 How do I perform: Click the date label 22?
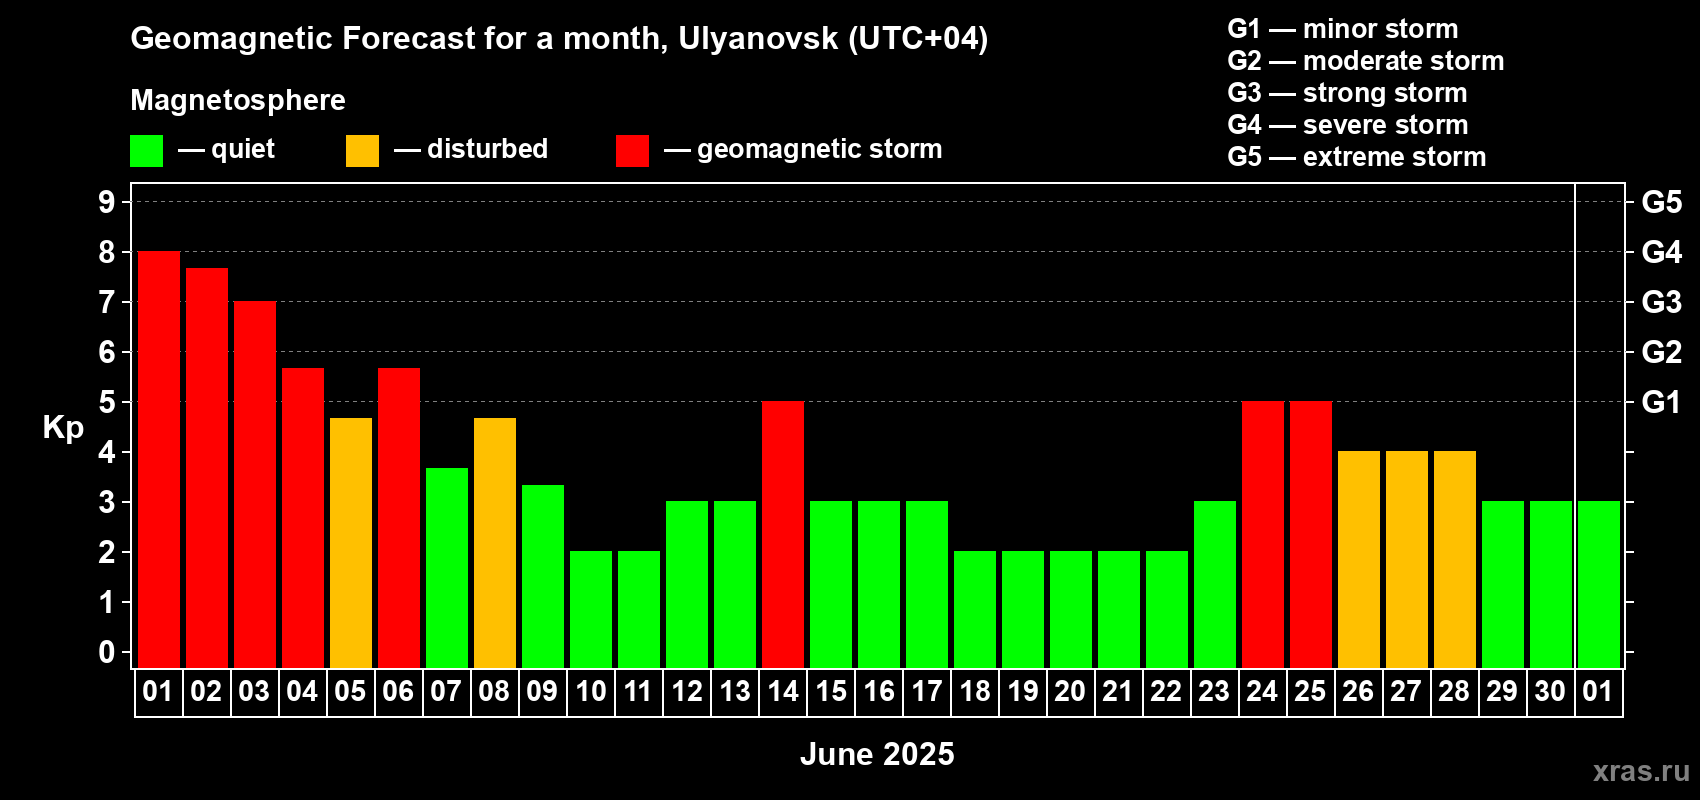click(x=1166, y=692)
